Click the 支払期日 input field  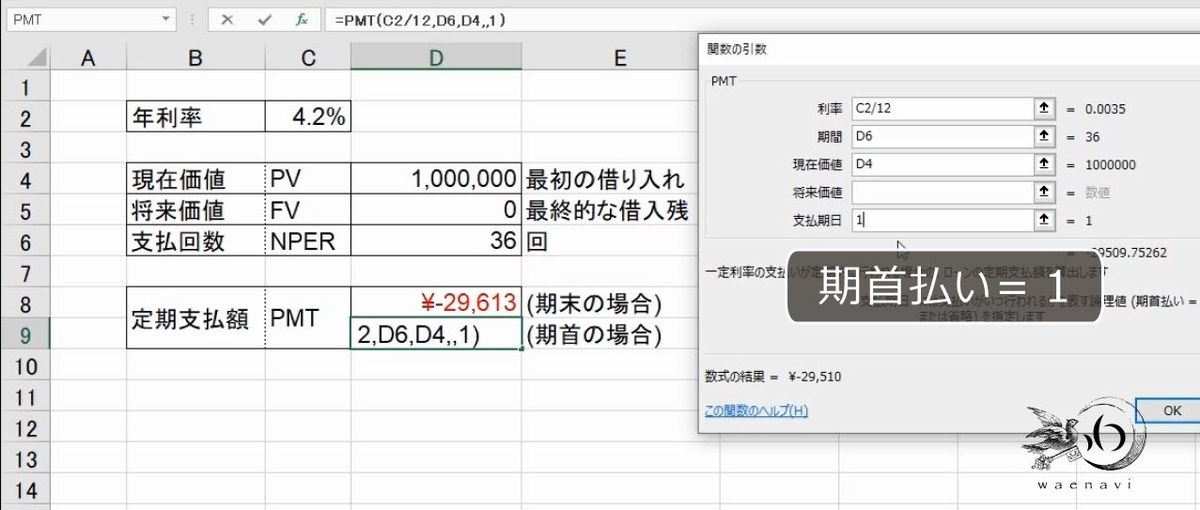click(941, 219)
